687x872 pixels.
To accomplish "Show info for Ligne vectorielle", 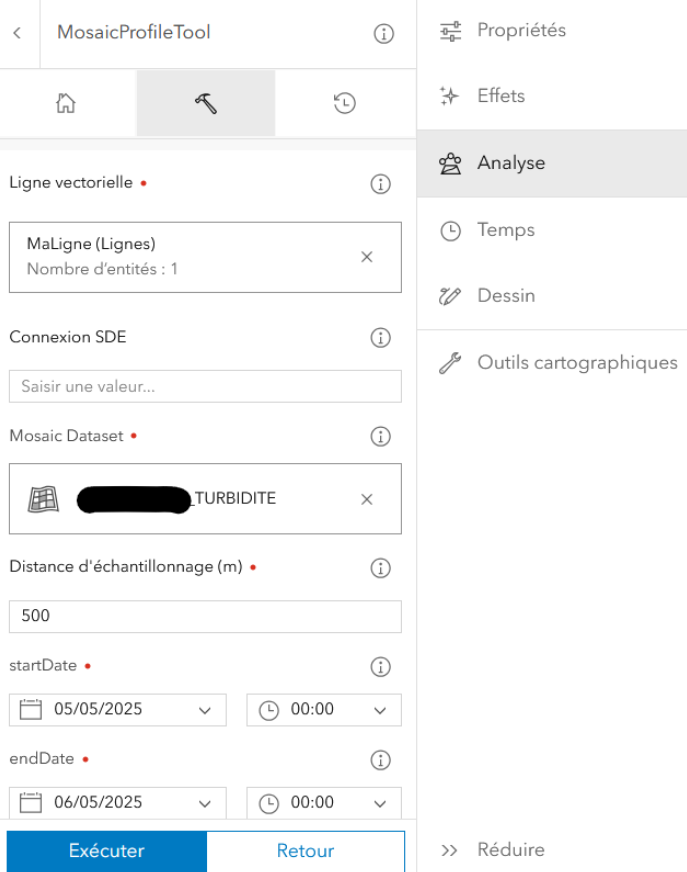I will click(380, 184).
